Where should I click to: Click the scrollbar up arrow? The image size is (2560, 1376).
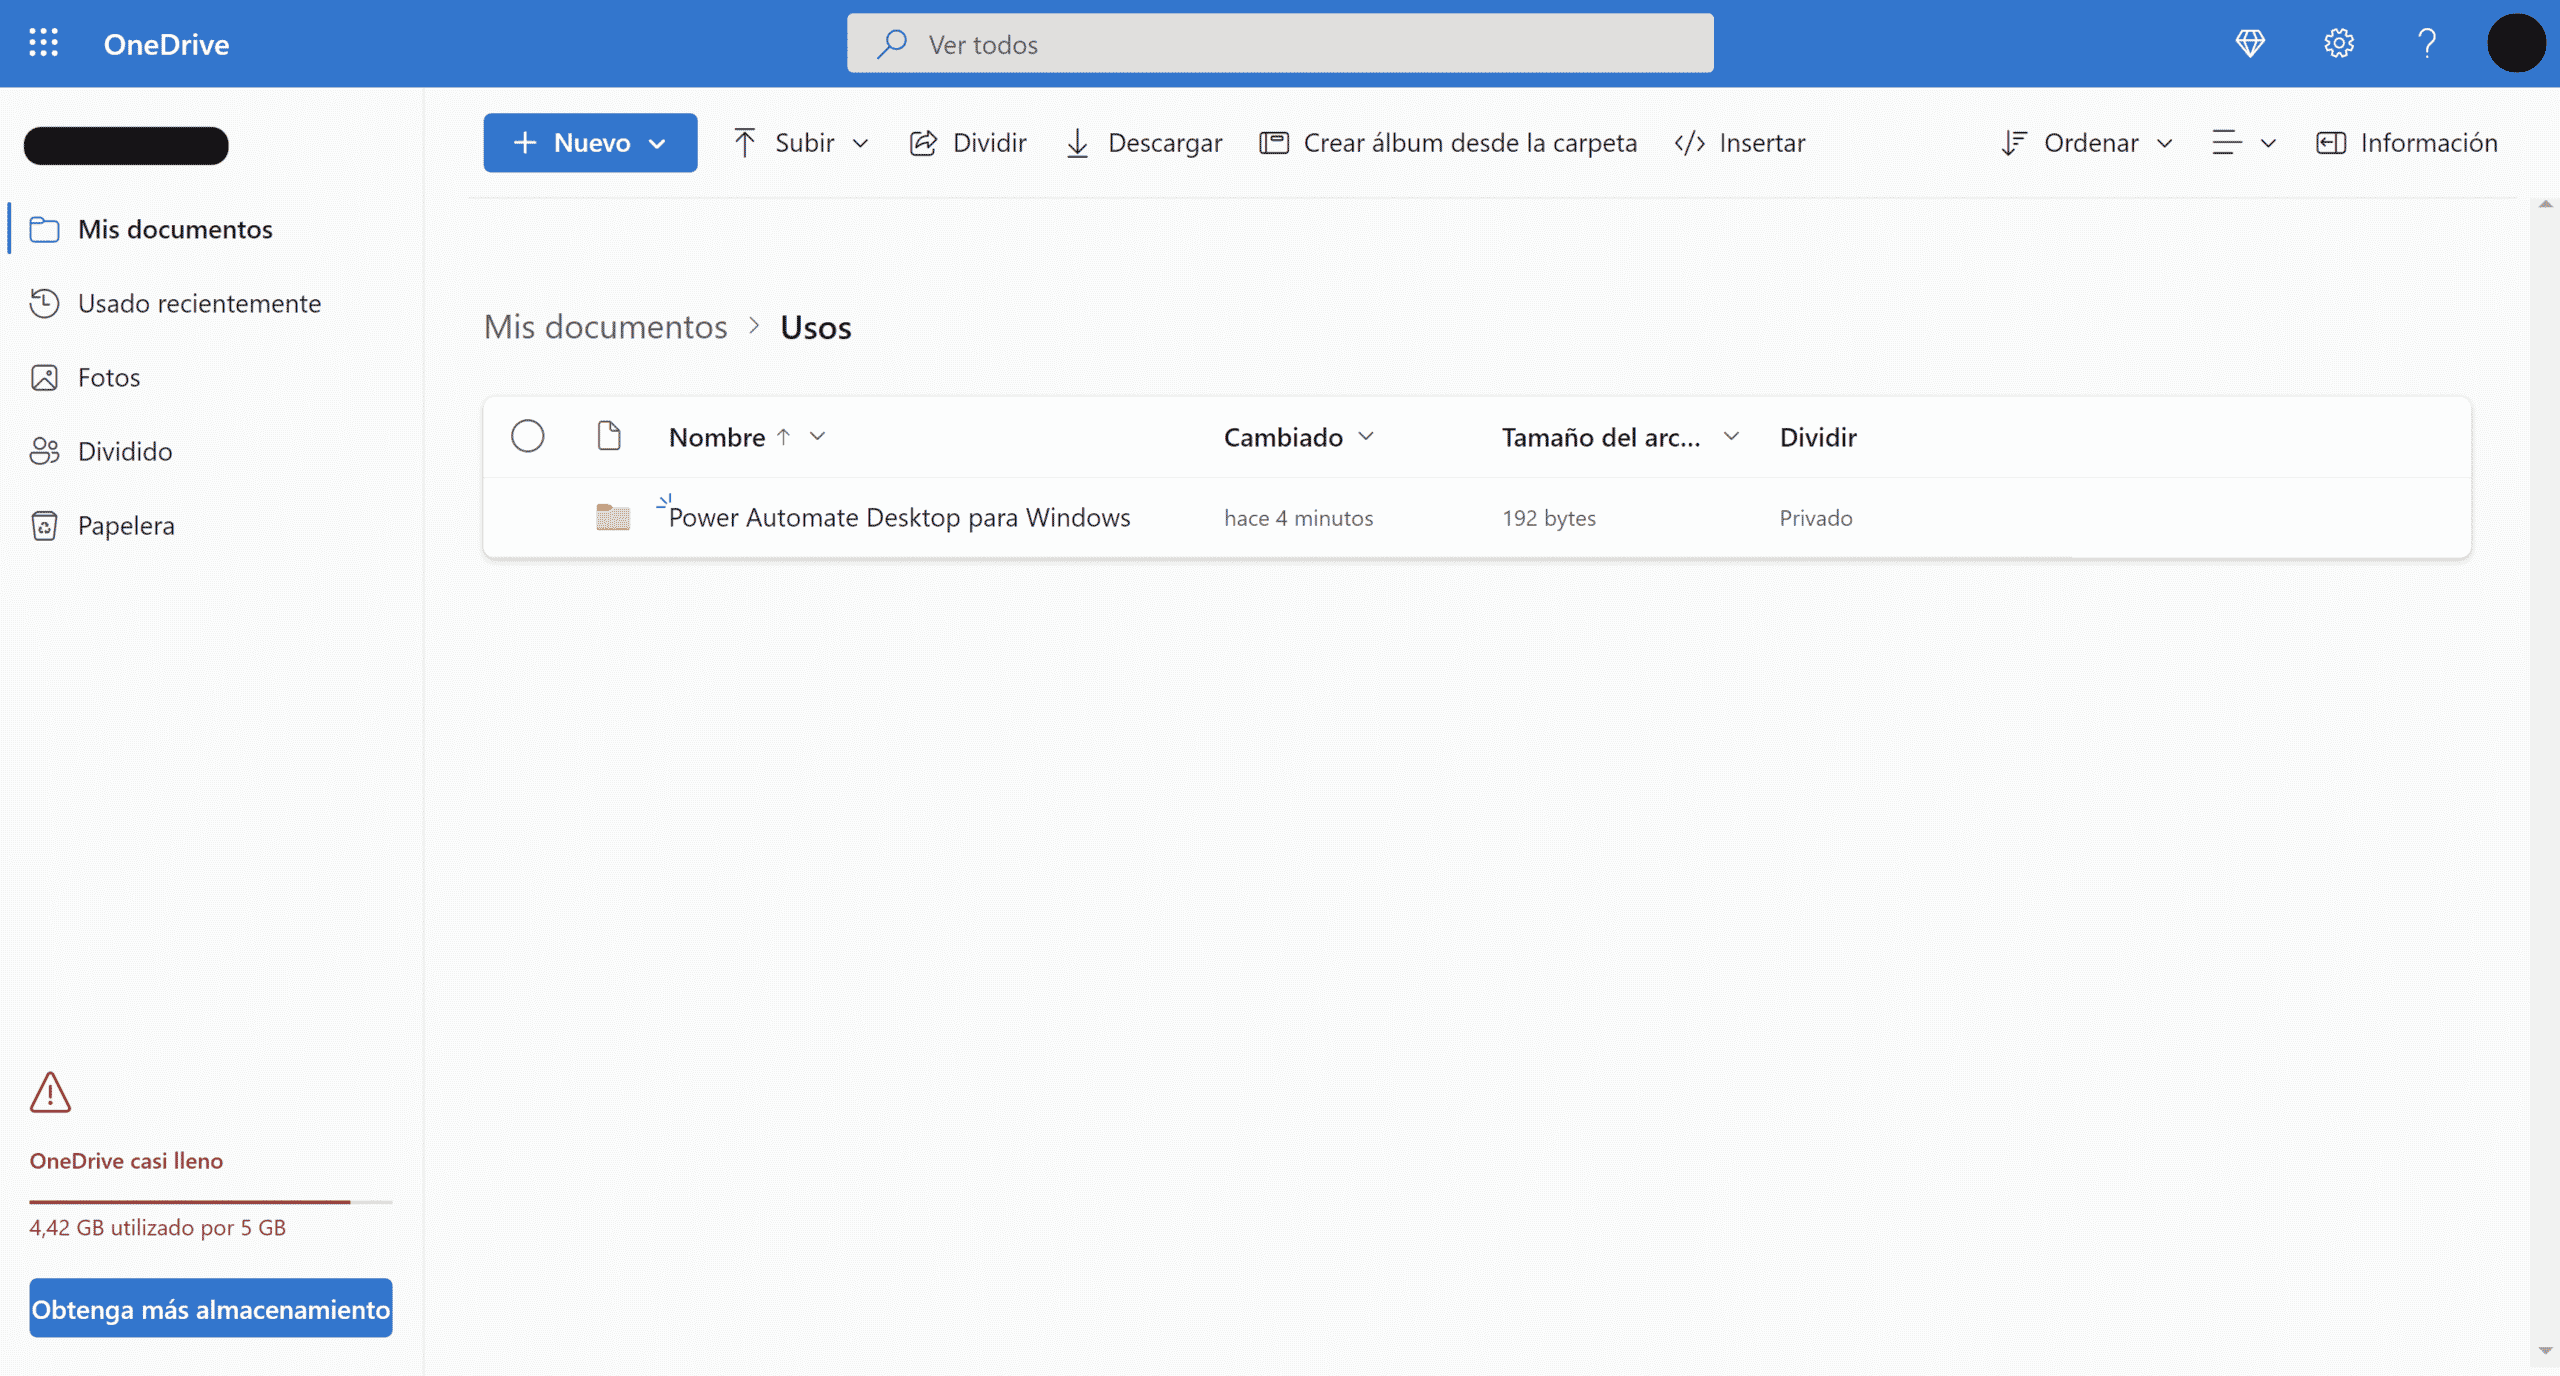coord(2545,204)
